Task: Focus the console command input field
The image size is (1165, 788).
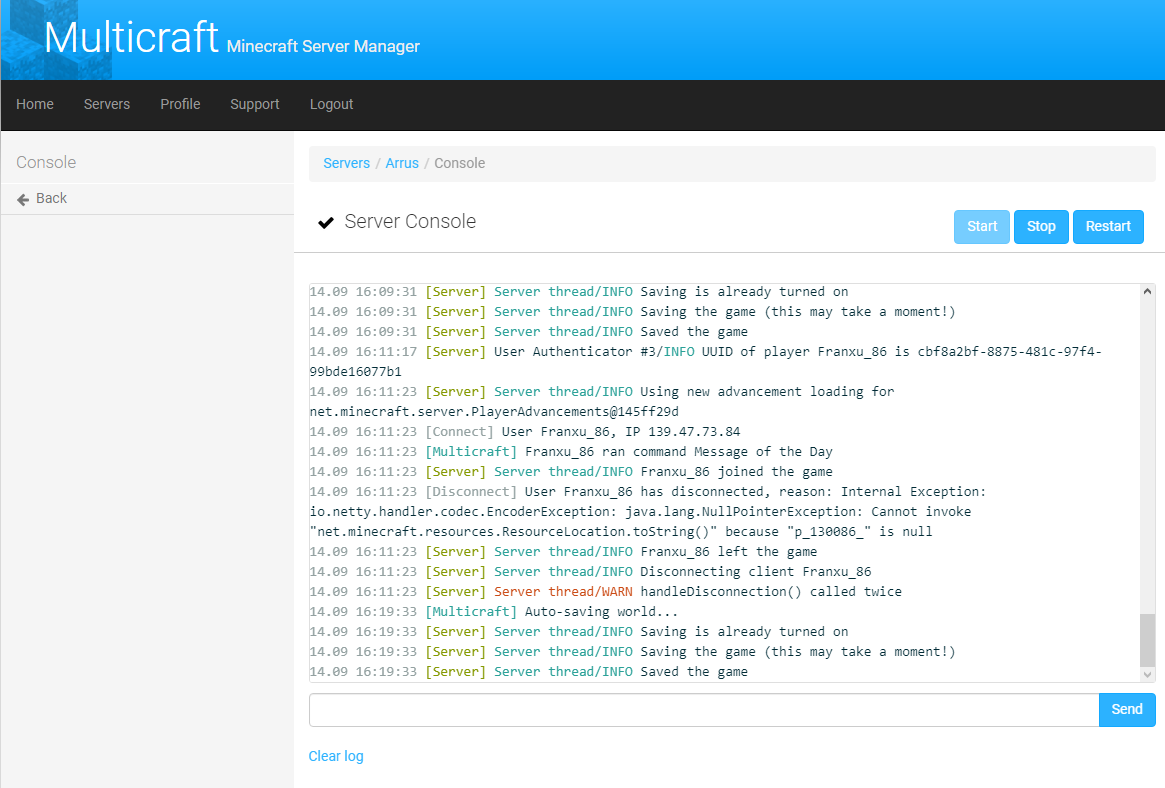Action: point(704,710)
